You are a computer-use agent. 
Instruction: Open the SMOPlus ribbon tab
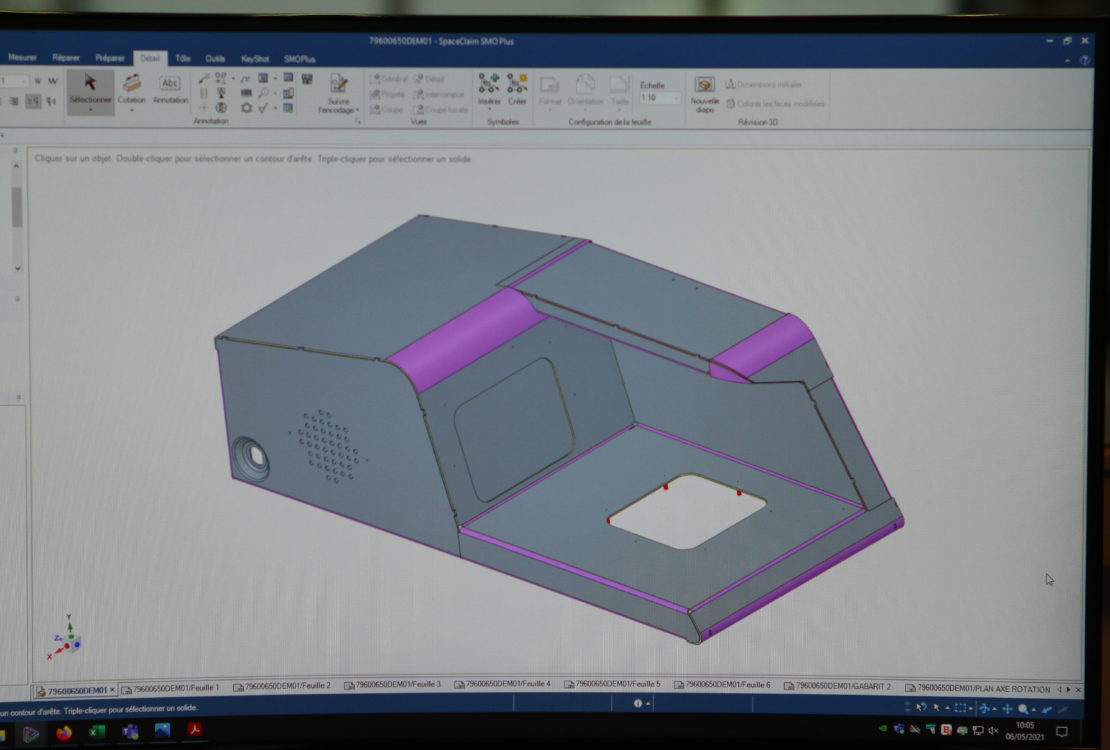coord(299,59)
